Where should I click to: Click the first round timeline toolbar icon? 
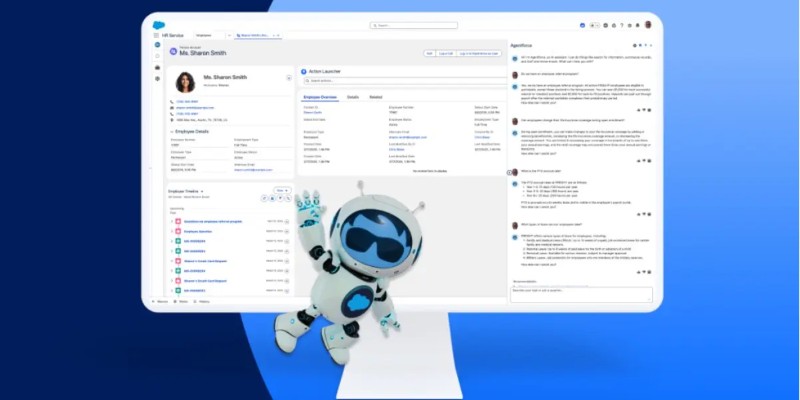click(264, 198)
